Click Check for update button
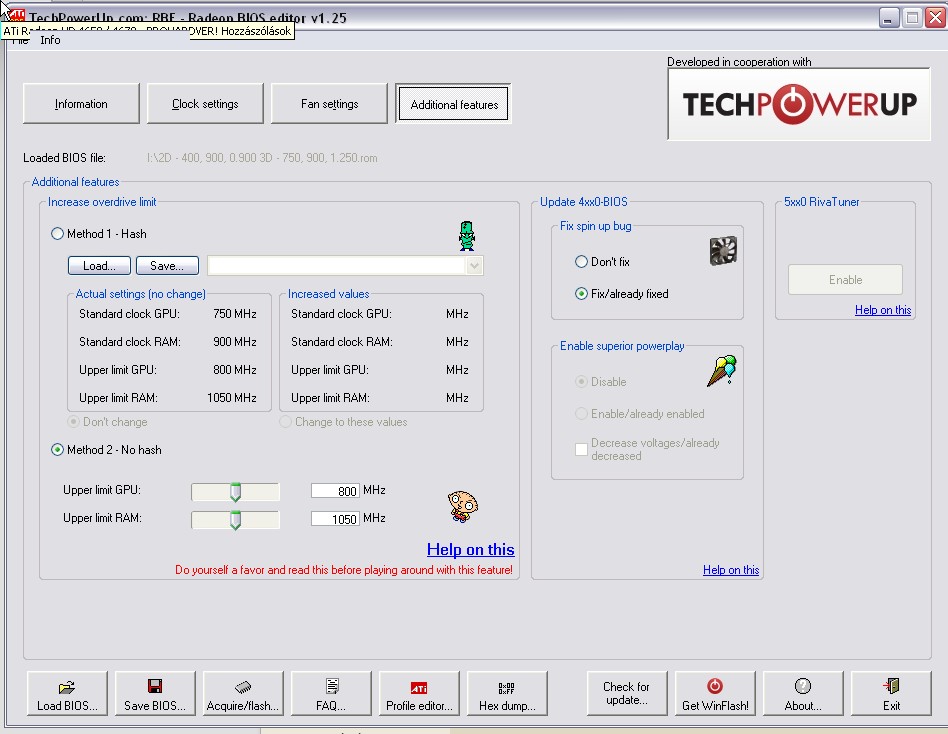This screenshot has width=948, height=734. point(627,693)
